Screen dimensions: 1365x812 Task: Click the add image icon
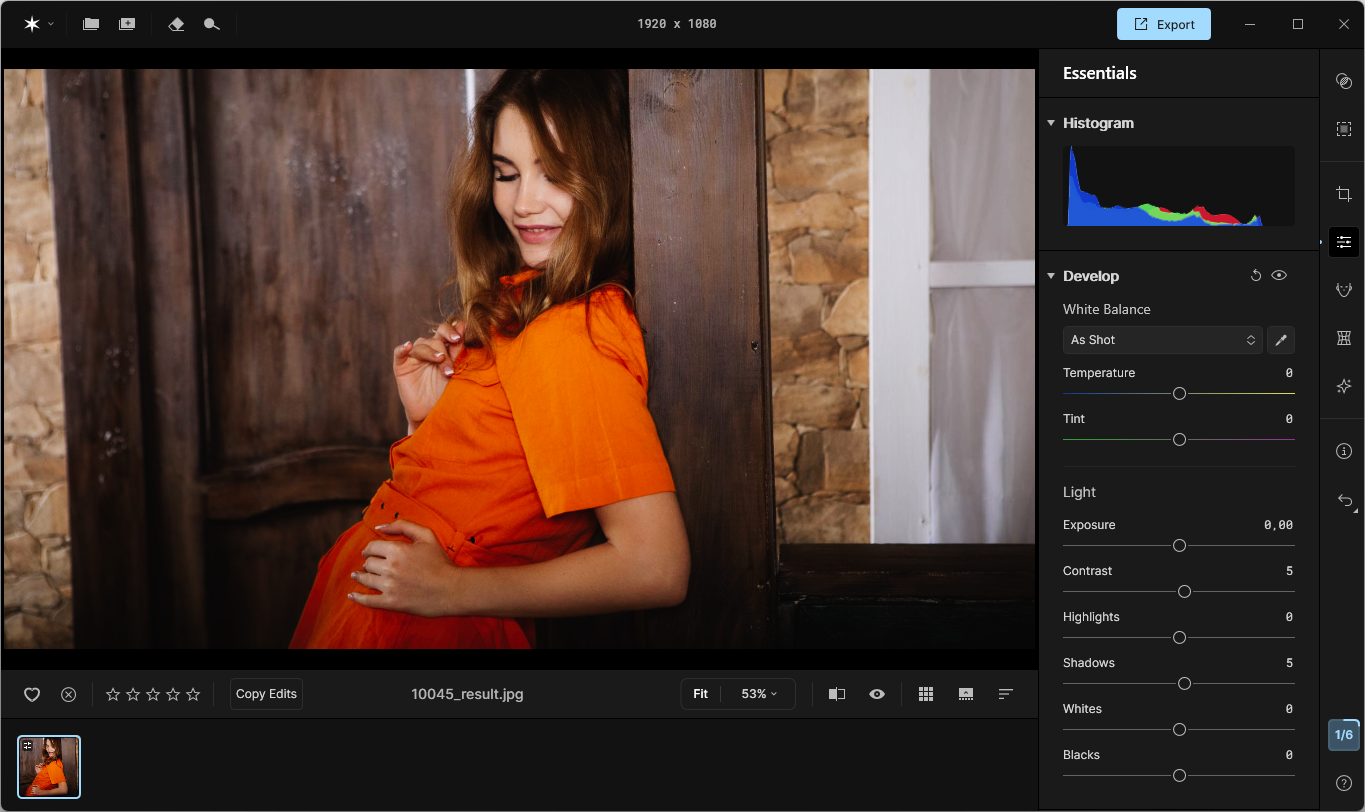[x=127, y=24]
